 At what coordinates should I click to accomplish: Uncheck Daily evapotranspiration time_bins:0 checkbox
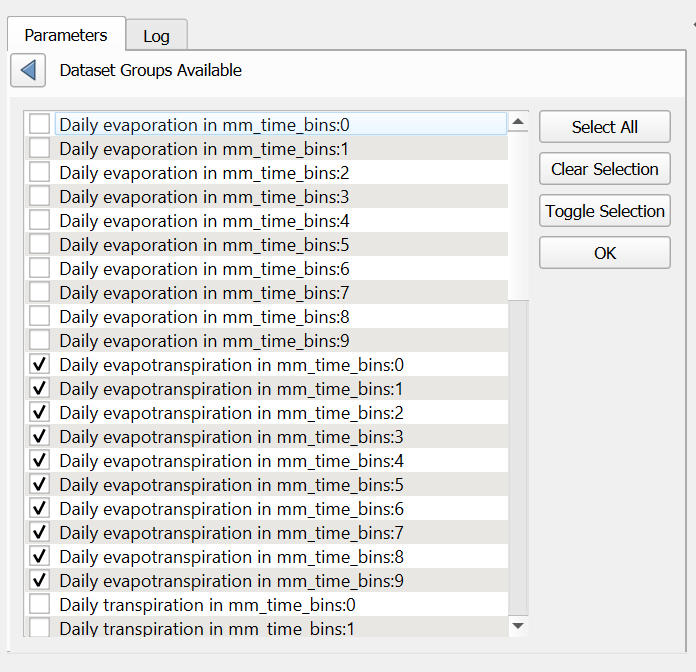[40, 365]
